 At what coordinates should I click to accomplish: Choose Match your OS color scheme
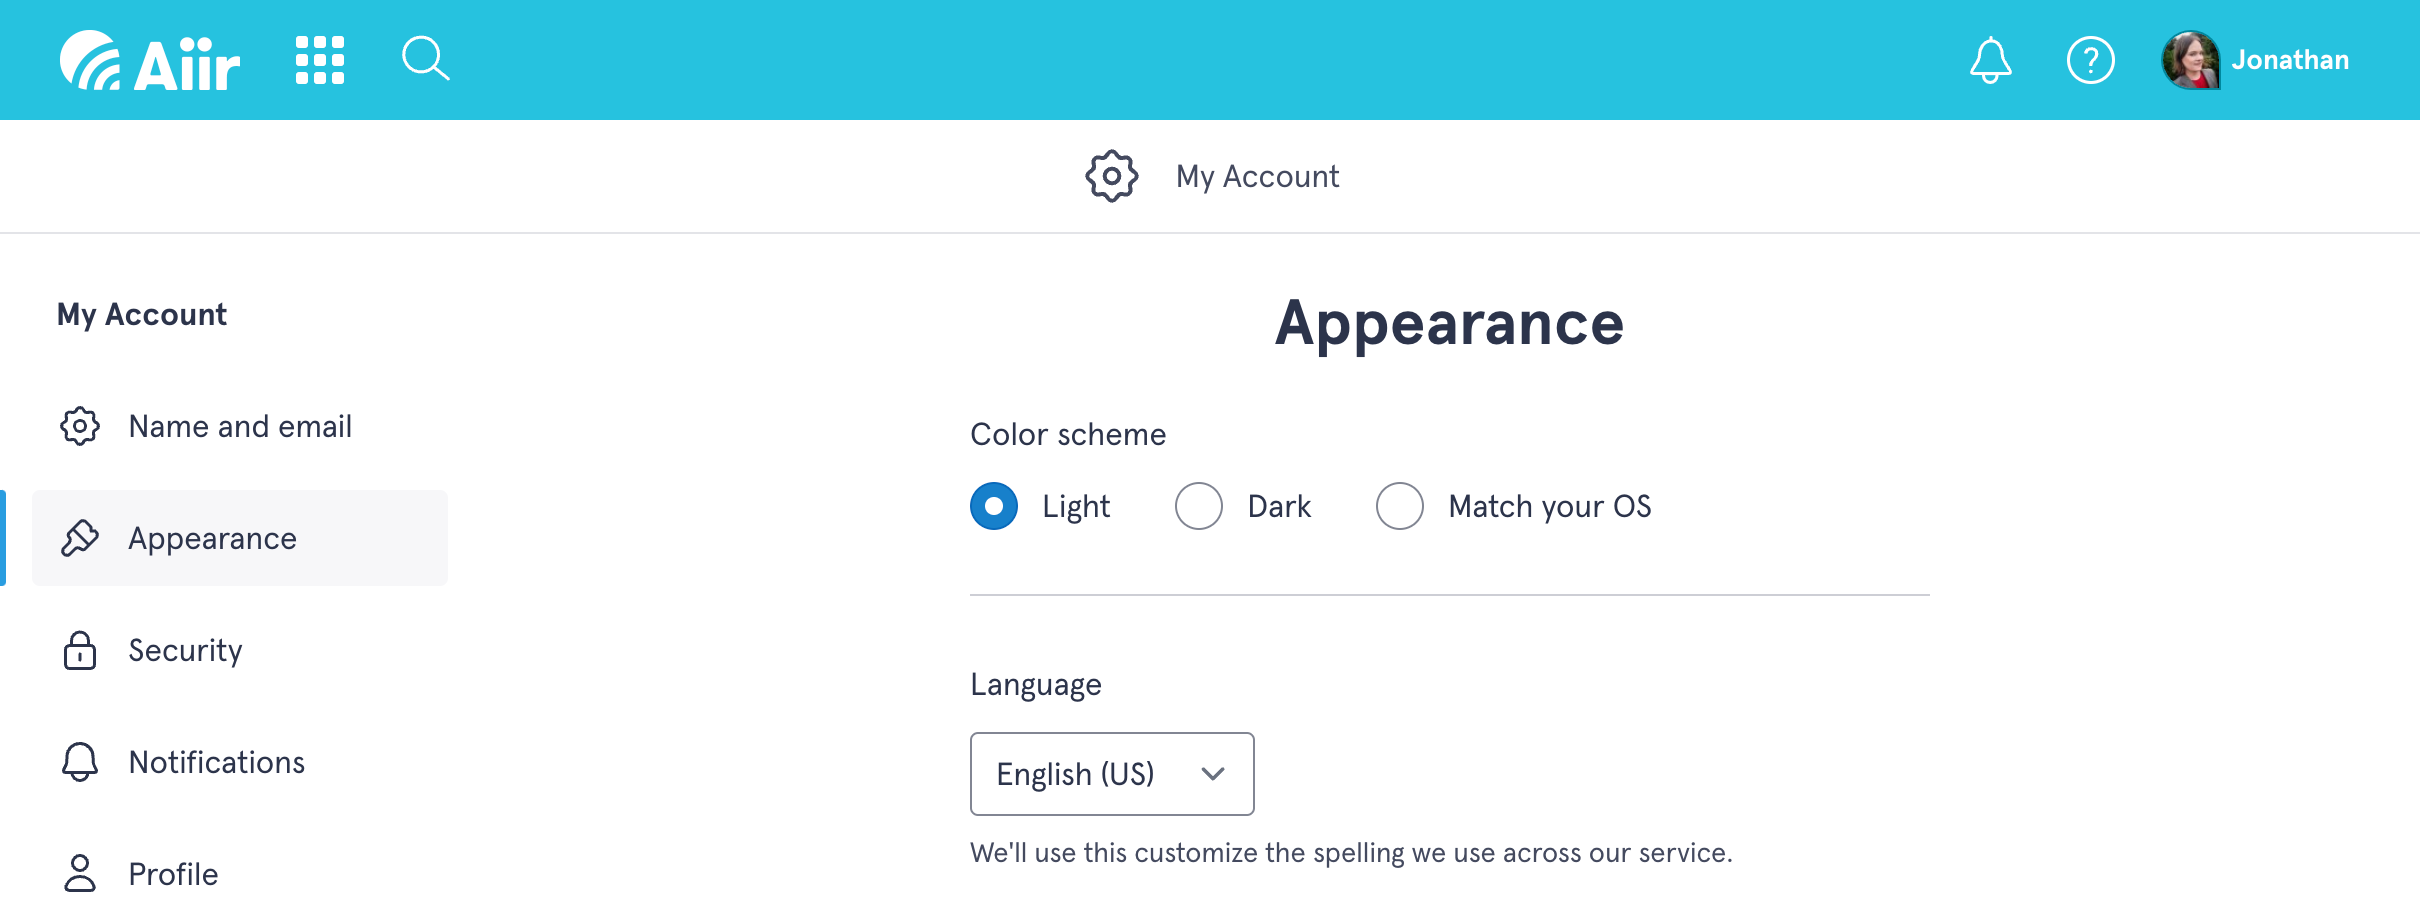coord(1400,506)
